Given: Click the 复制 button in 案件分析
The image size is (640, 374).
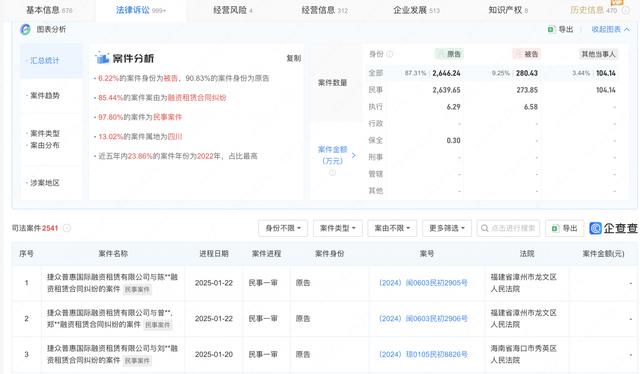Looking at the screenshot, I should pos(293,58).
